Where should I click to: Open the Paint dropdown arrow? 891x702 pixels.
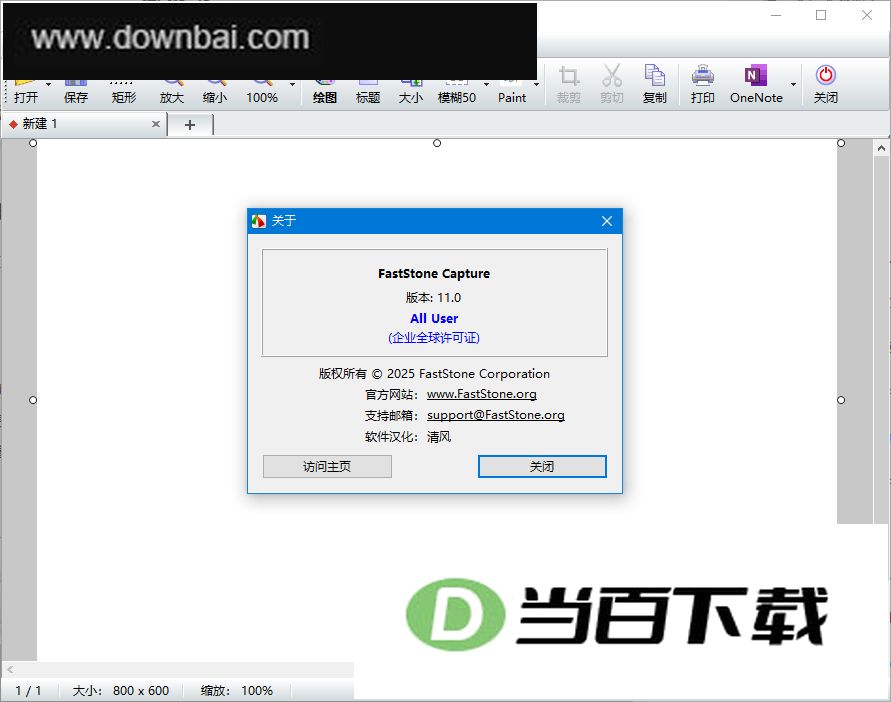pos(536,85)
